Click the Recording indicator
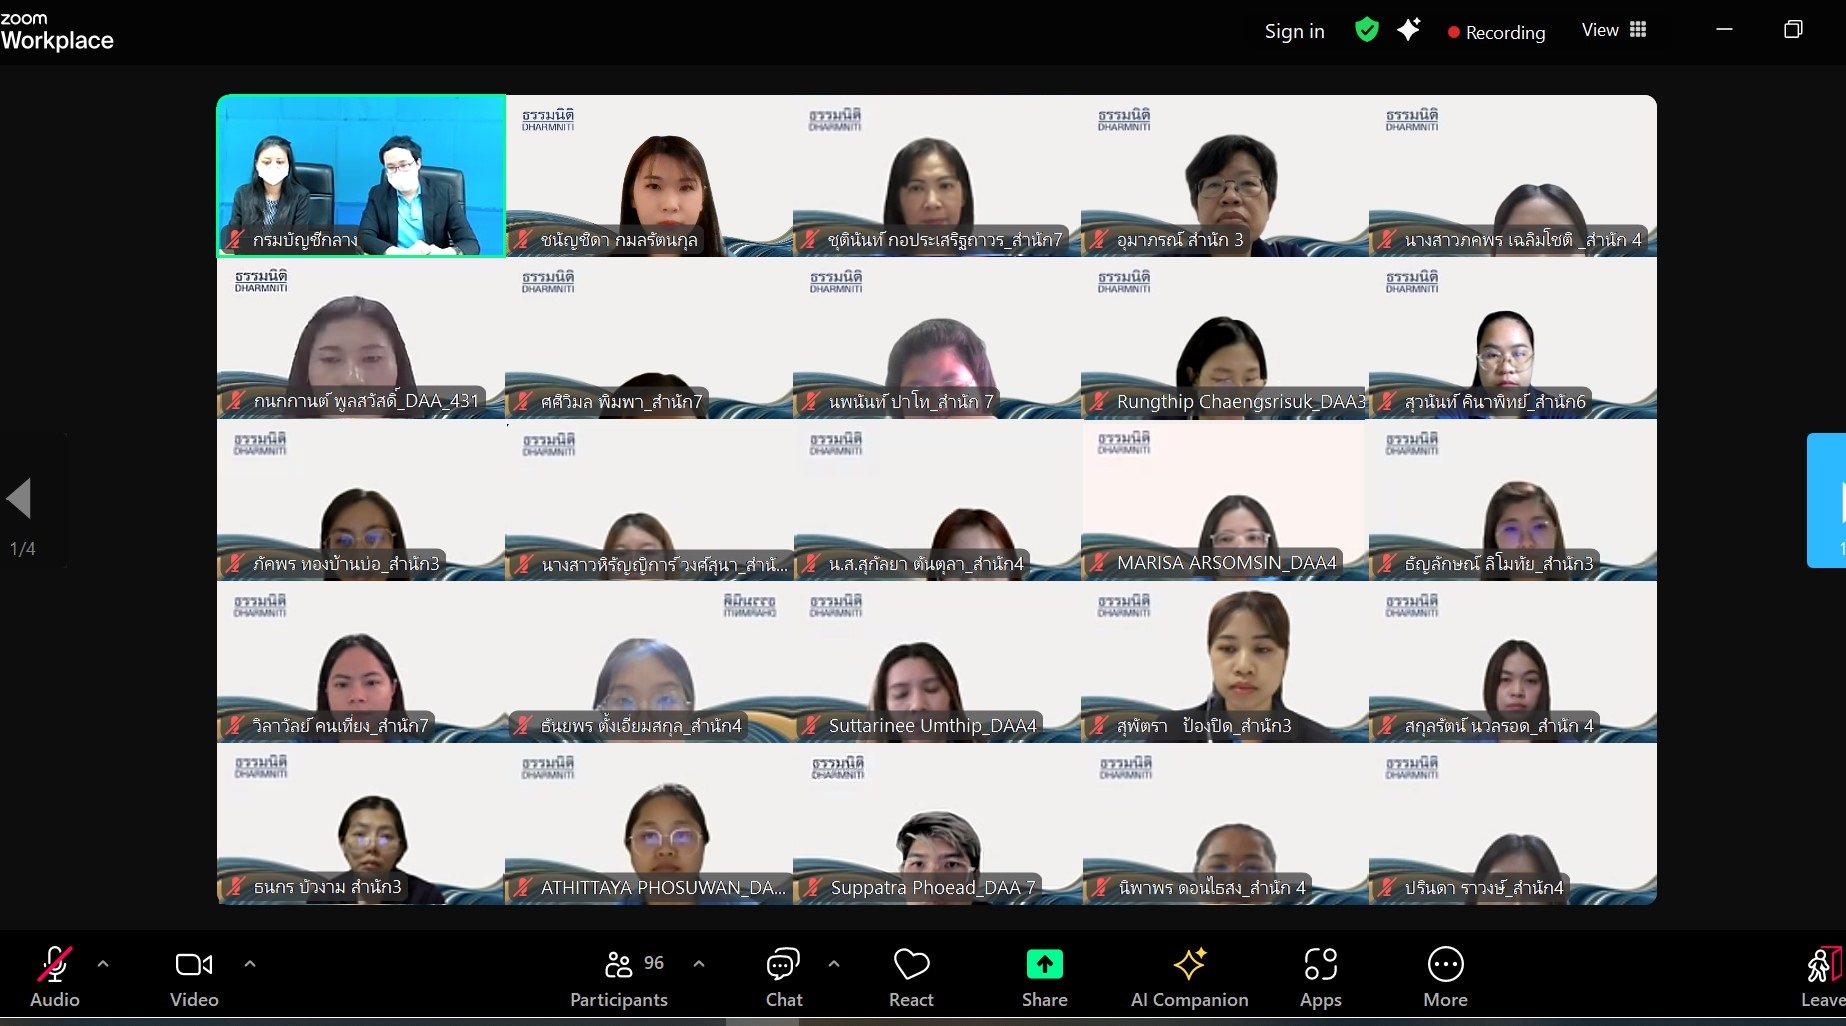Screen dimensions: 1846x1026 (x=1496, y=32)
